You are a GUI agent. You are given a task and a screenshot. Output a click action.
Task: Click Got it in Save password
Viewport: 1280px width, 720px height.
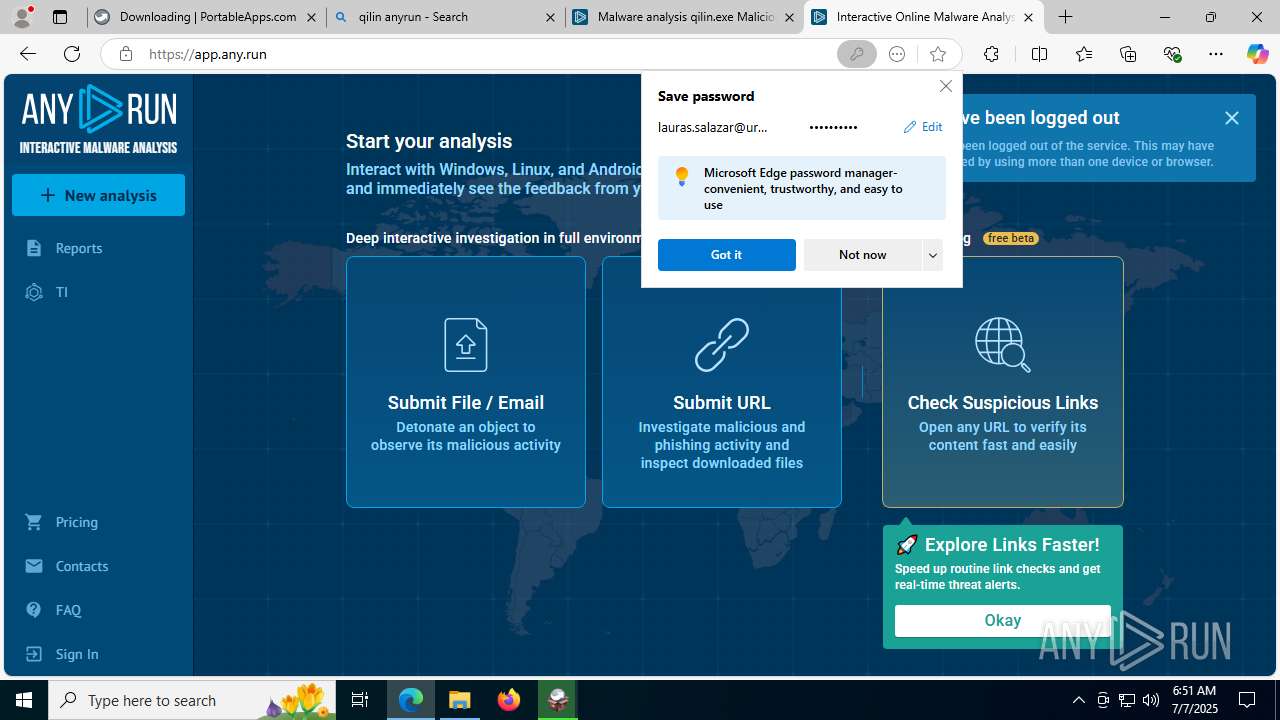[x=726, y=255]
